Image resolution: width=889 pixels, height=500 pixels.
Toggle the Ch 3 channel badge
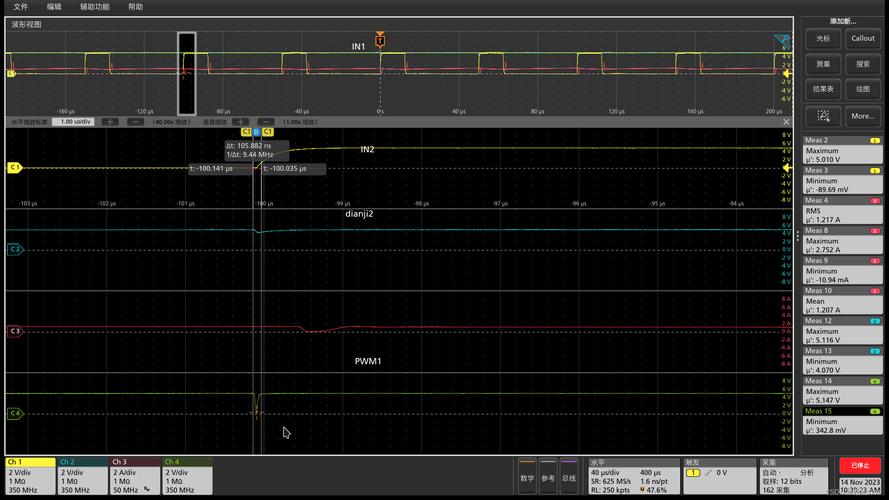(134, 476)
